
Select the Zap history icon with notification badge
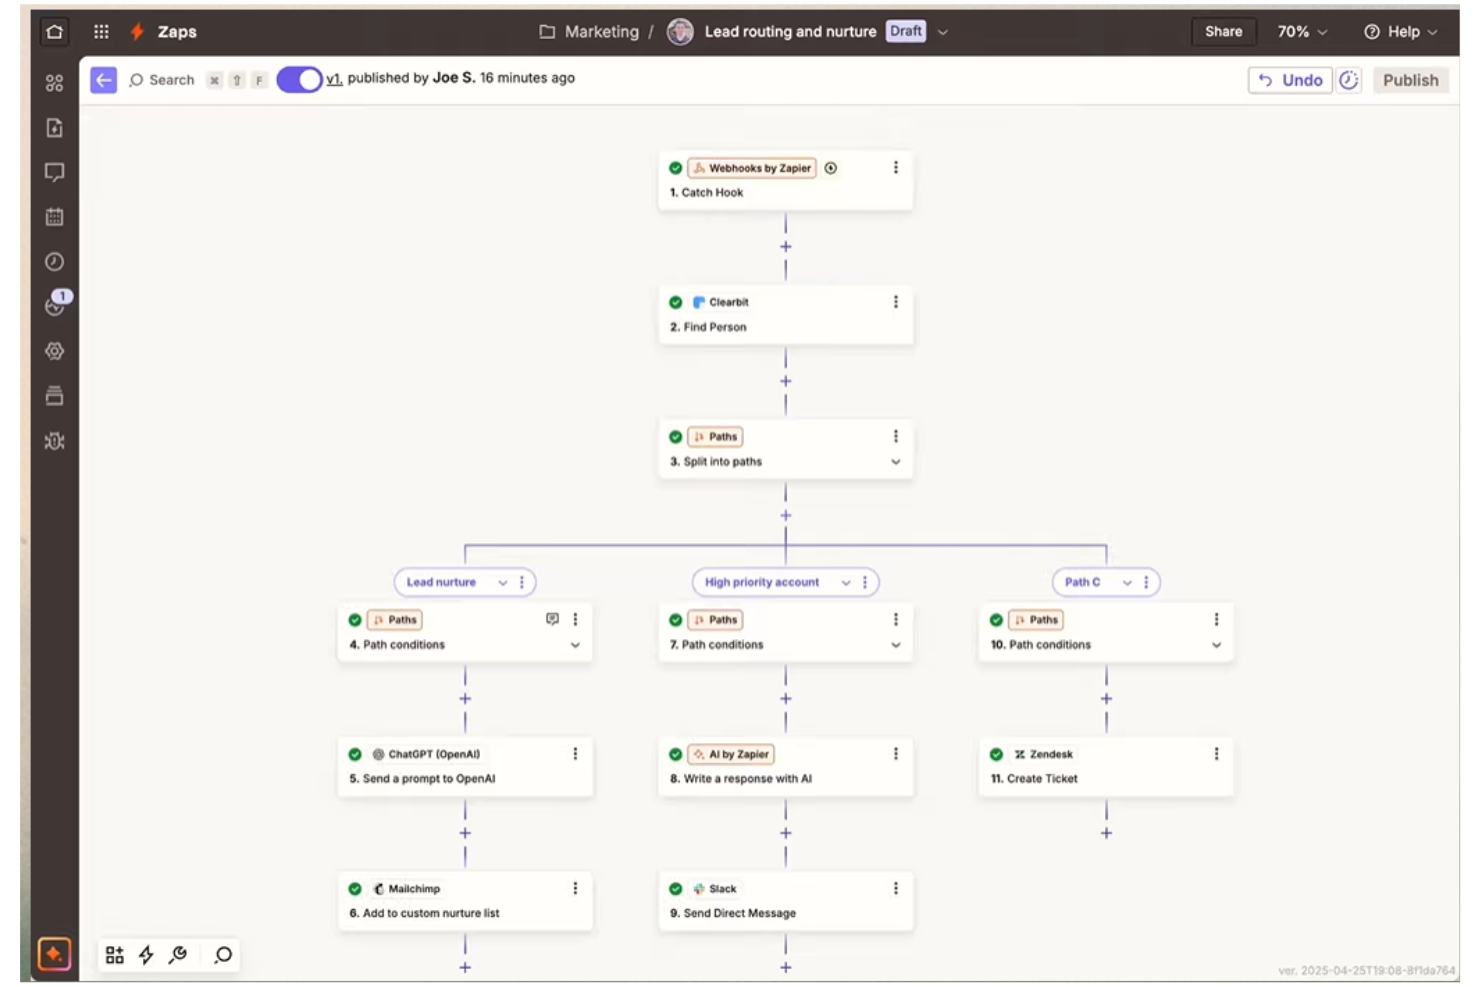55,306
